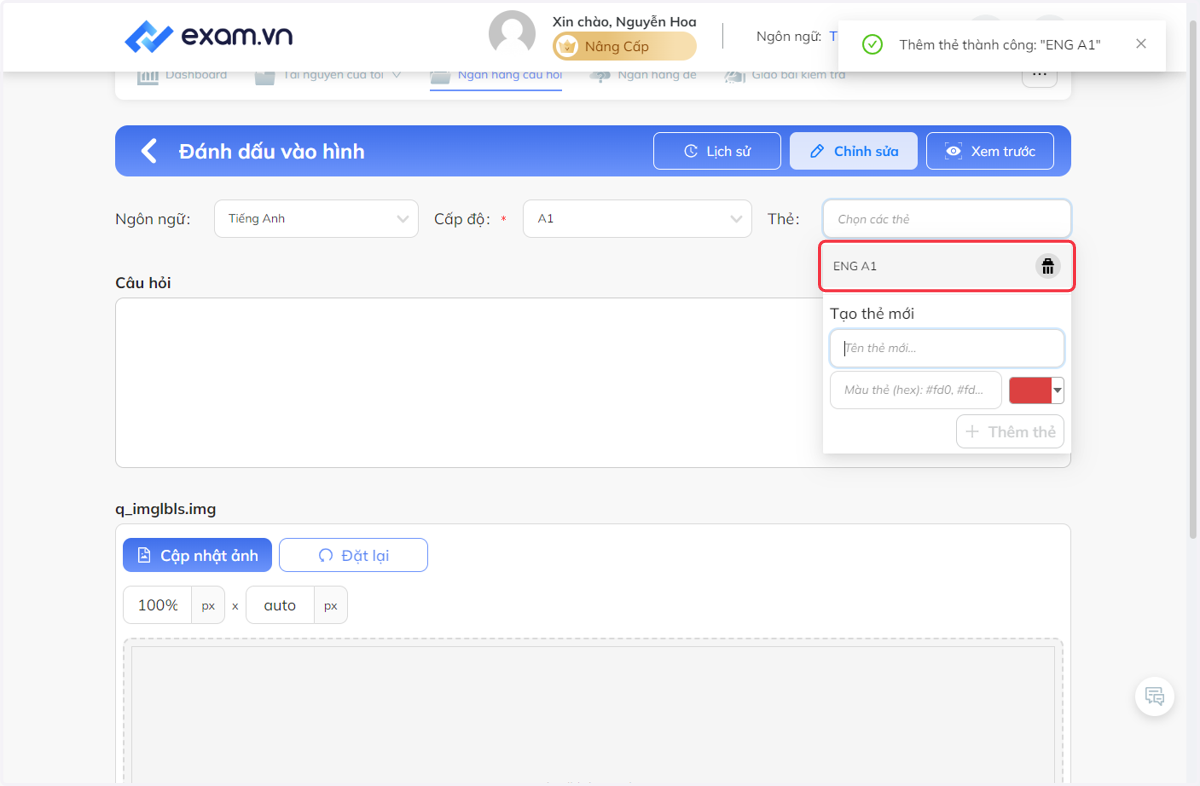Open the Tài nguyên của tôi menu
This screenshot has height=786, width=1200.
coord(328,76)
